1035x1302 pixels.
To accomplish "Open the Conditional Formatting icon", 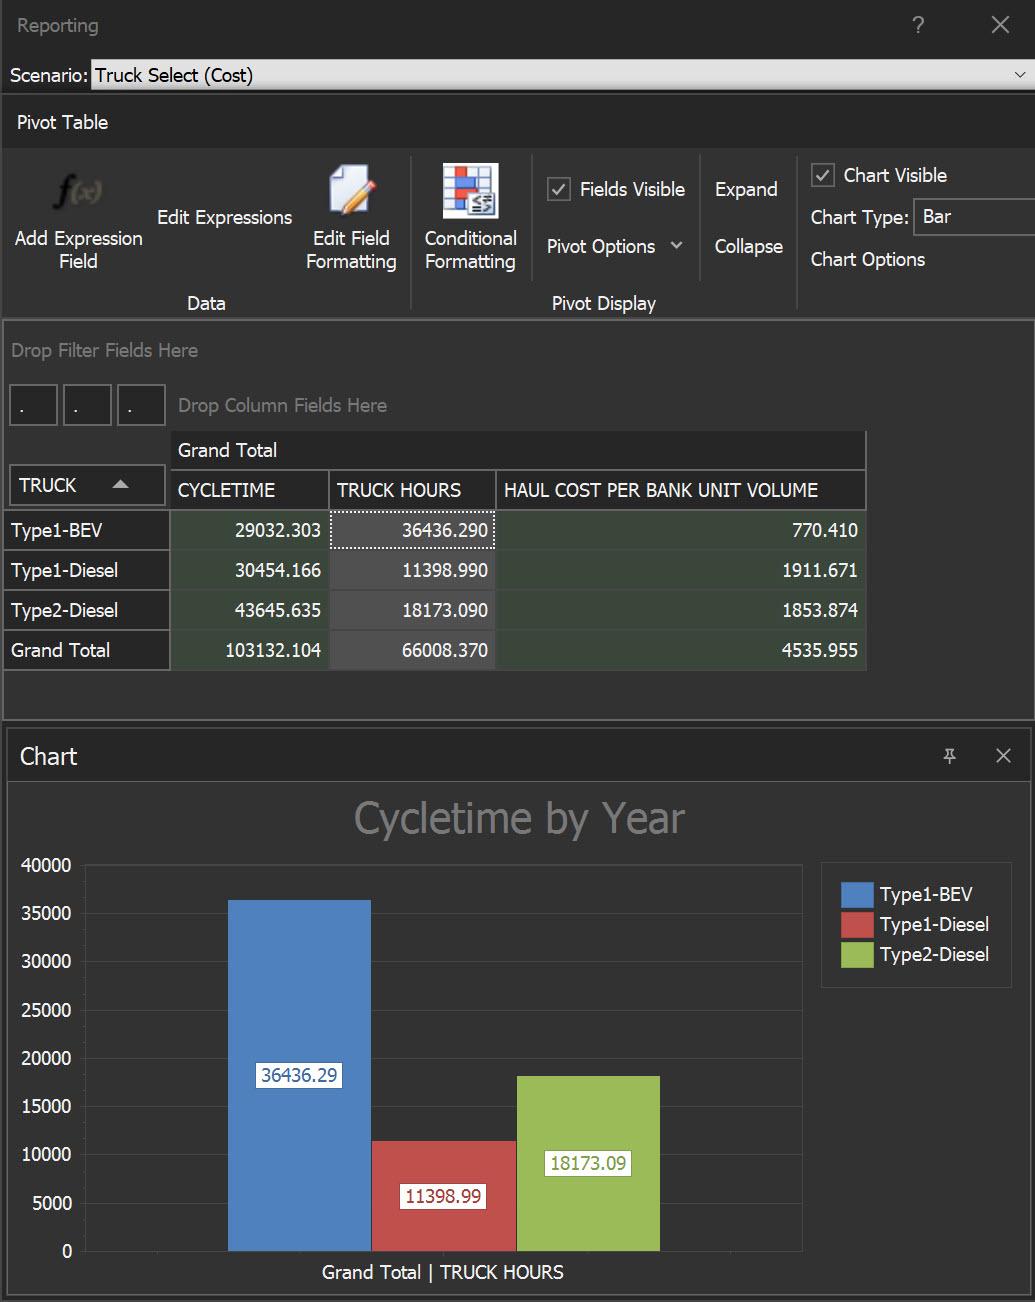I will (x=470, y=190).
